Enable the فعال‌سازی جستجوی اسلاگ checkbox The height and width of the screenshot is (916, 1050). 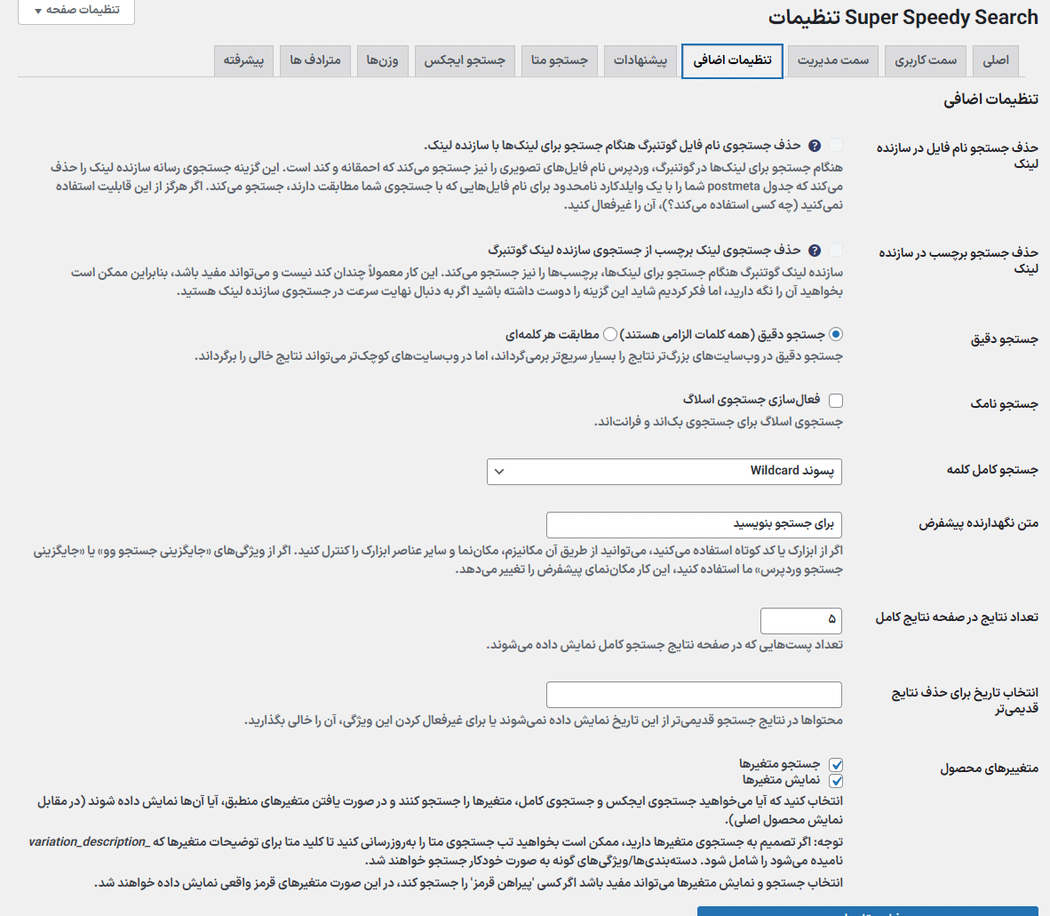tap(836, 401)
